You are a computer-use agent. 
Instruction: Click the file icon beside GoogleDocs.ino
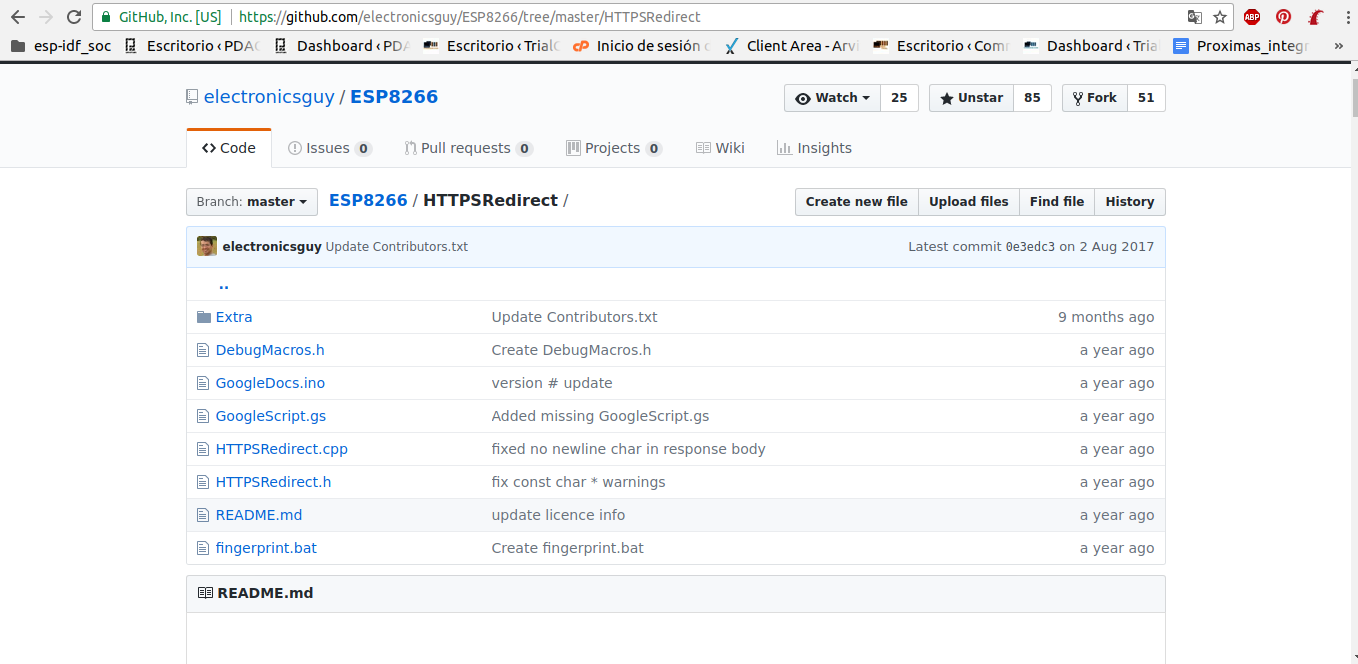pos(204,383)
